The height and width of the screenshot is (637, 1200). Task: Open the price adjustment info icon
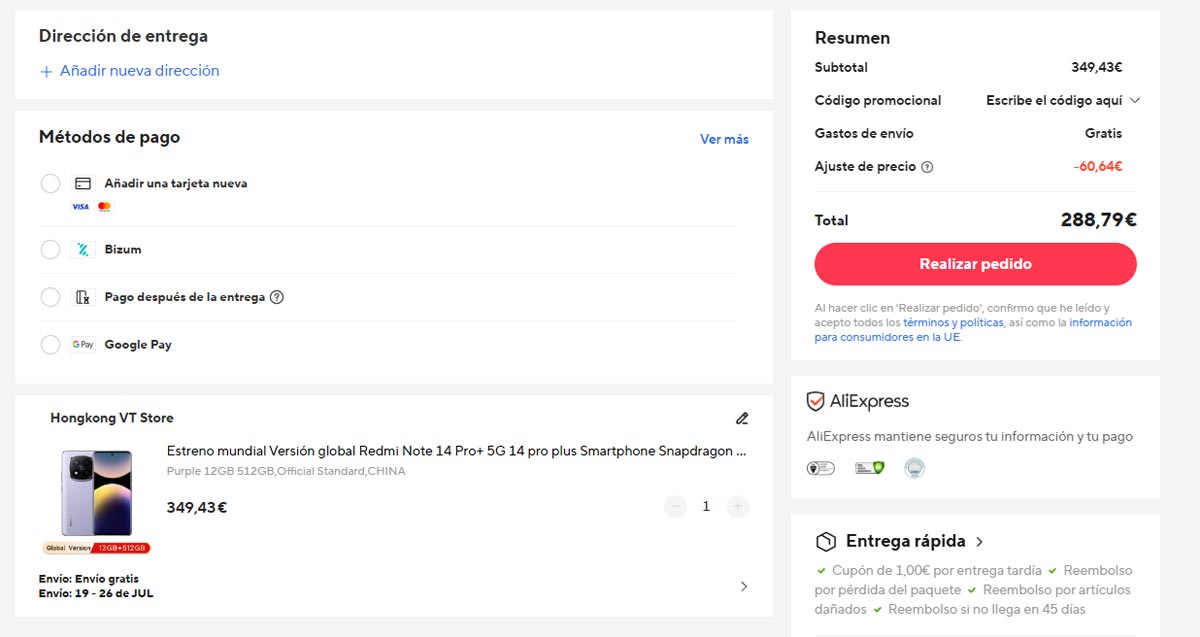pyautogui.click(x=927, y=167)
